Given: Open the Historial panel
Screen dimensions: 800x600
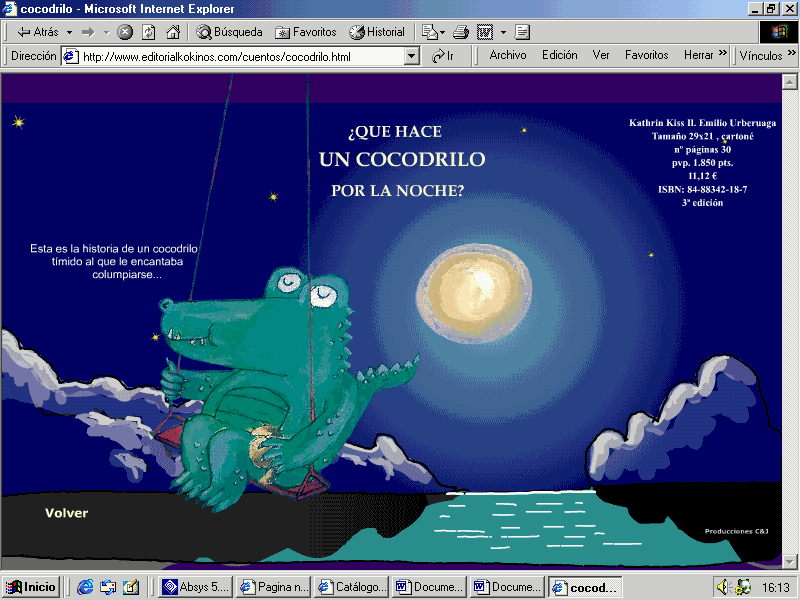Looking at the screenshot, I should tap(377, 32).
